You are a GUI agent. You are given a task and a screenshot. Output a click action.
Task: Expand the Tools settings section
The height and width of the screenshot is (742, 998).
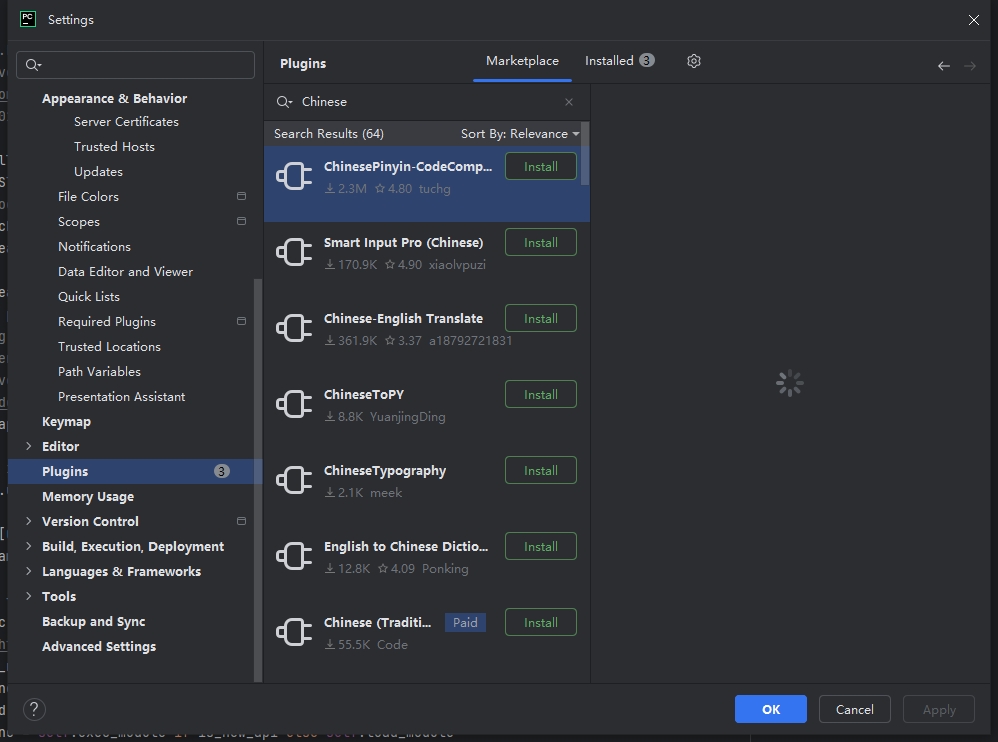coord(28,596)
